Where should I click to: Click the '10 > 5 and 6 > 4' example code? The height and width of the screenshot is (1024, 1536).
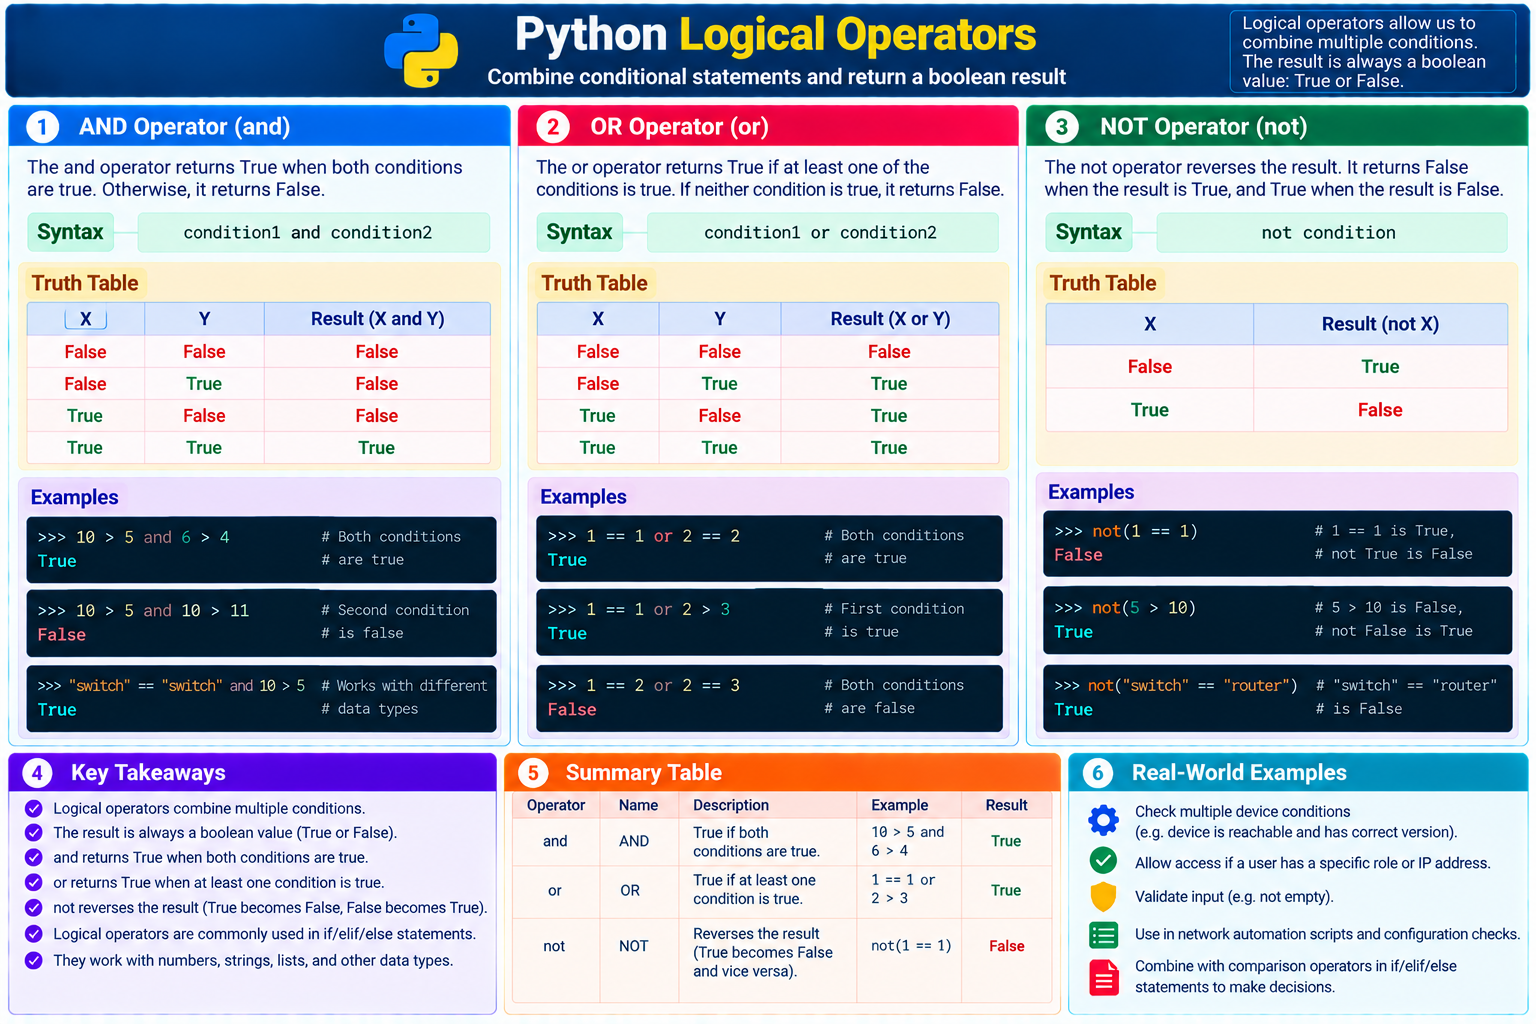[133, 537]
